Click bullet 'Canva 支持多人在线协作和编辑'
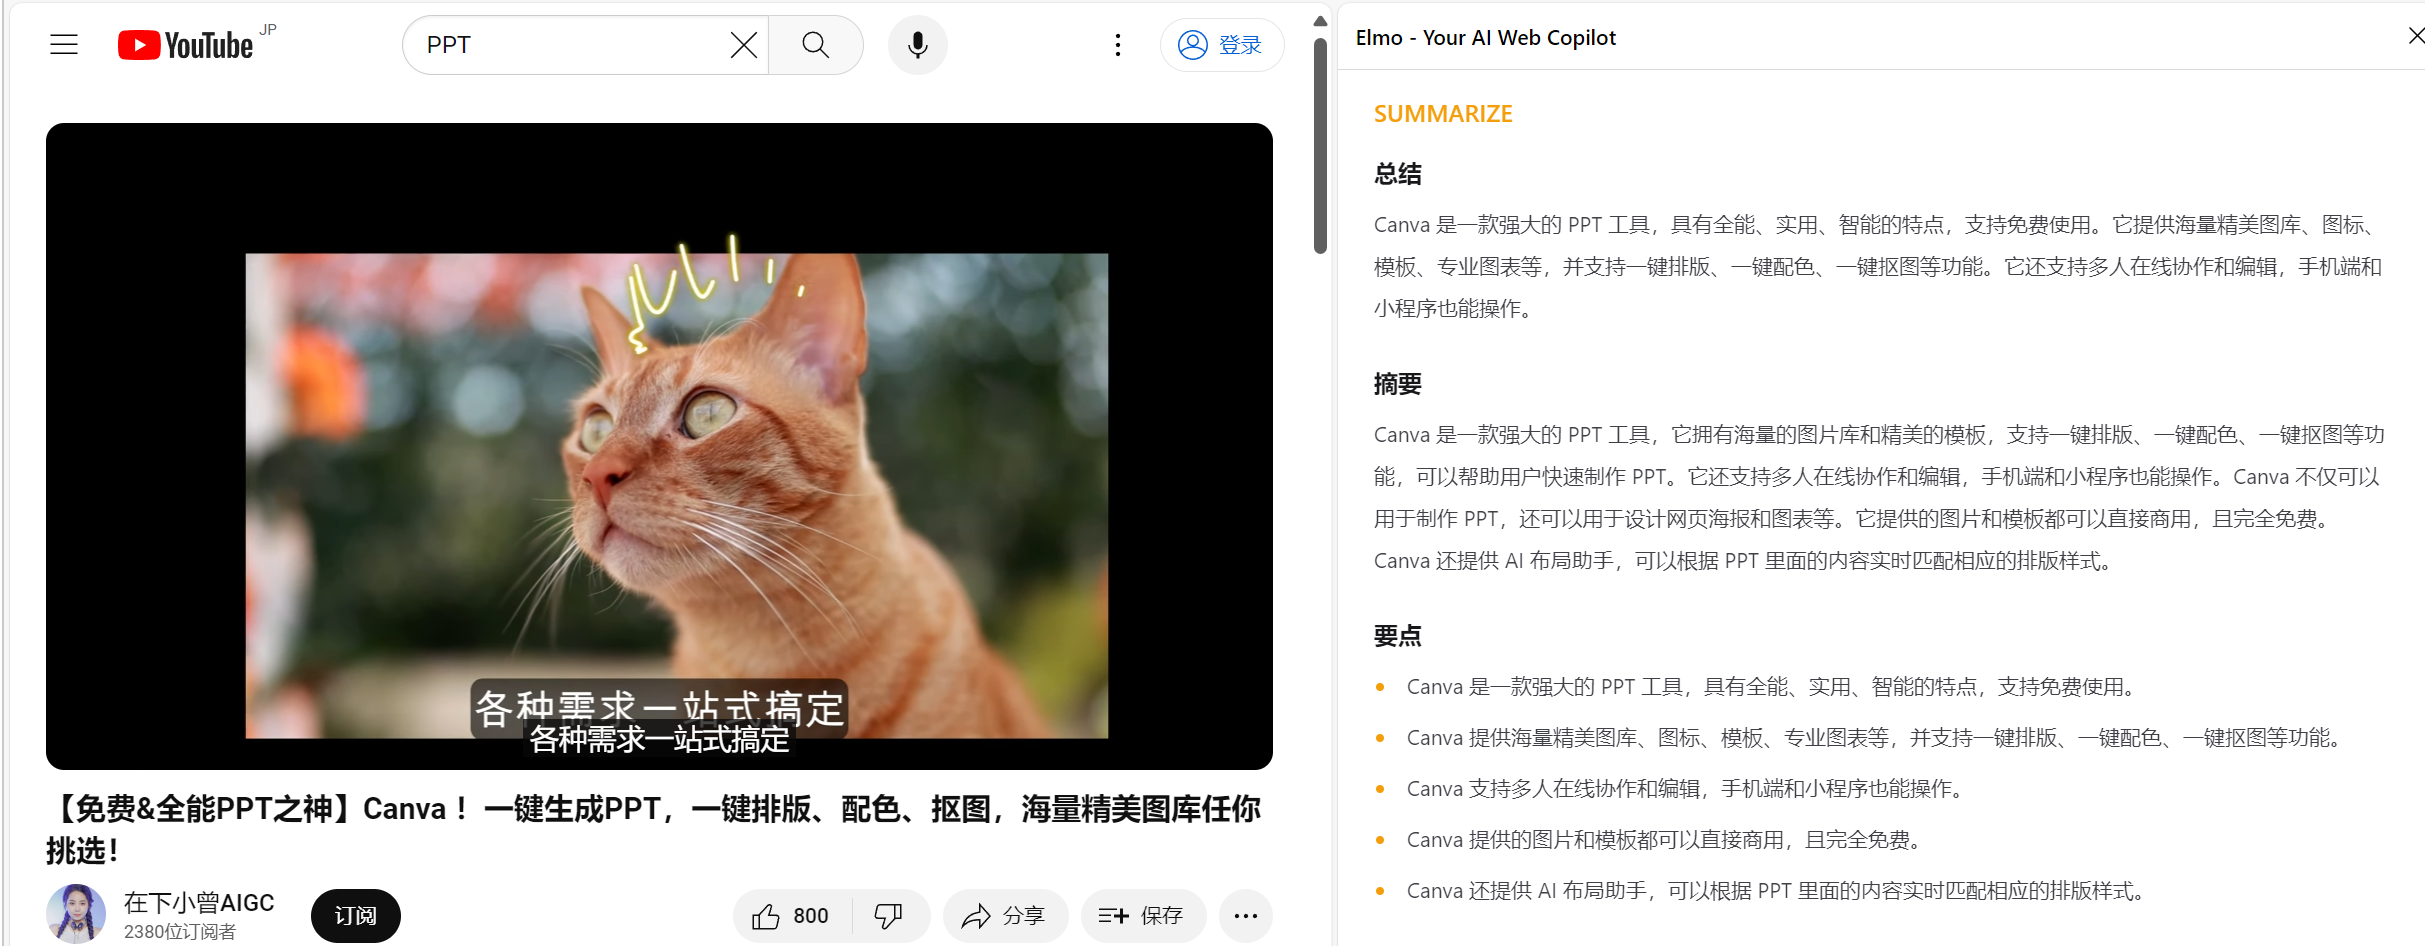The image size is (2425, 946). pos(1689,789)
